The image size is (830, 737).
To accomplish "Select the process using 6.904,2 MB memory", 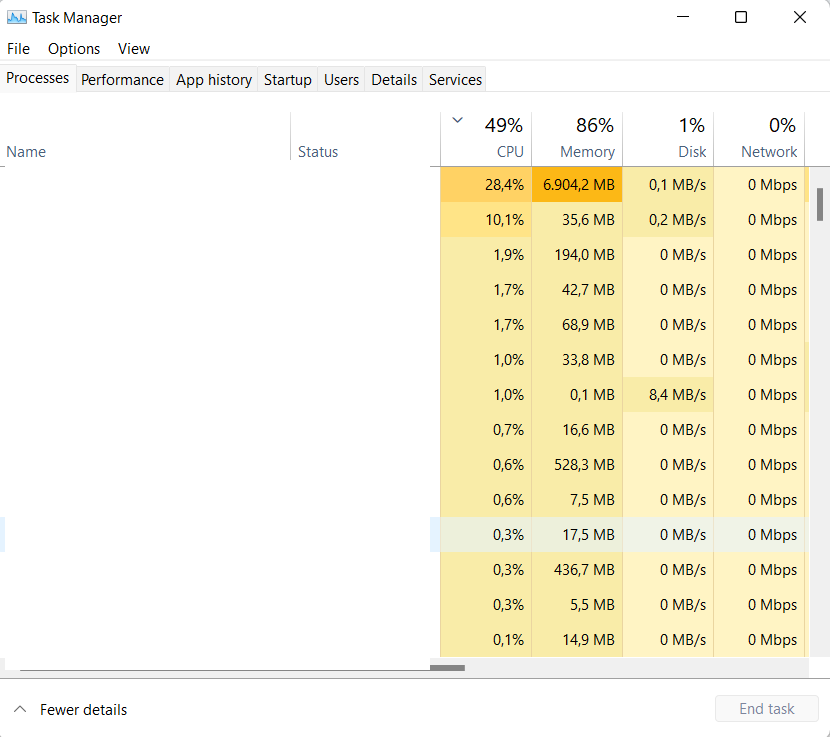I will 576,185.
